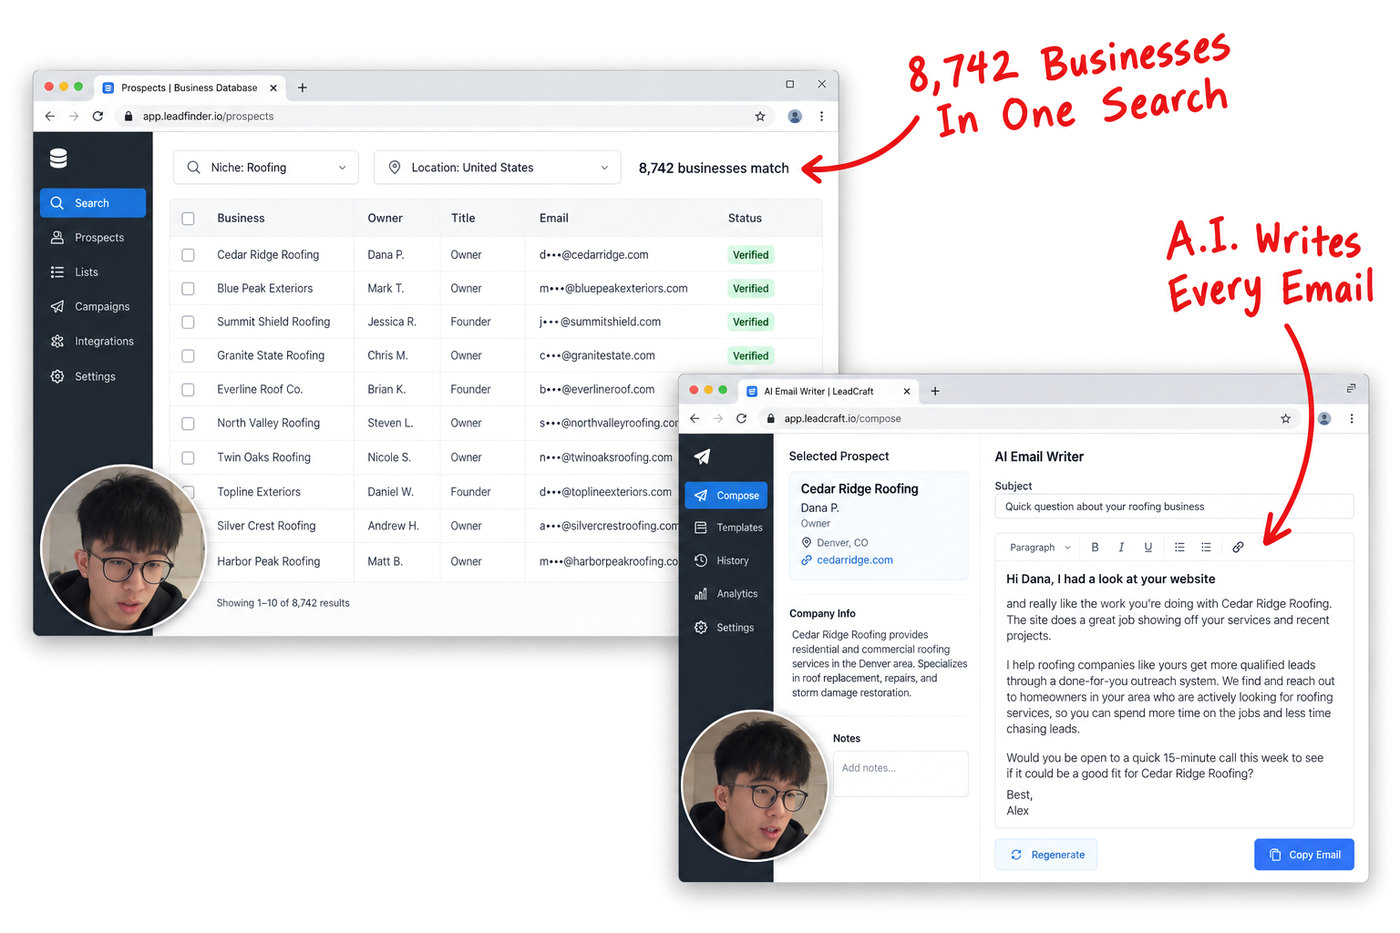This screenshot has height=933, width=1400.
Task: Click the email Subject input field
Action: pos(1174,507)
